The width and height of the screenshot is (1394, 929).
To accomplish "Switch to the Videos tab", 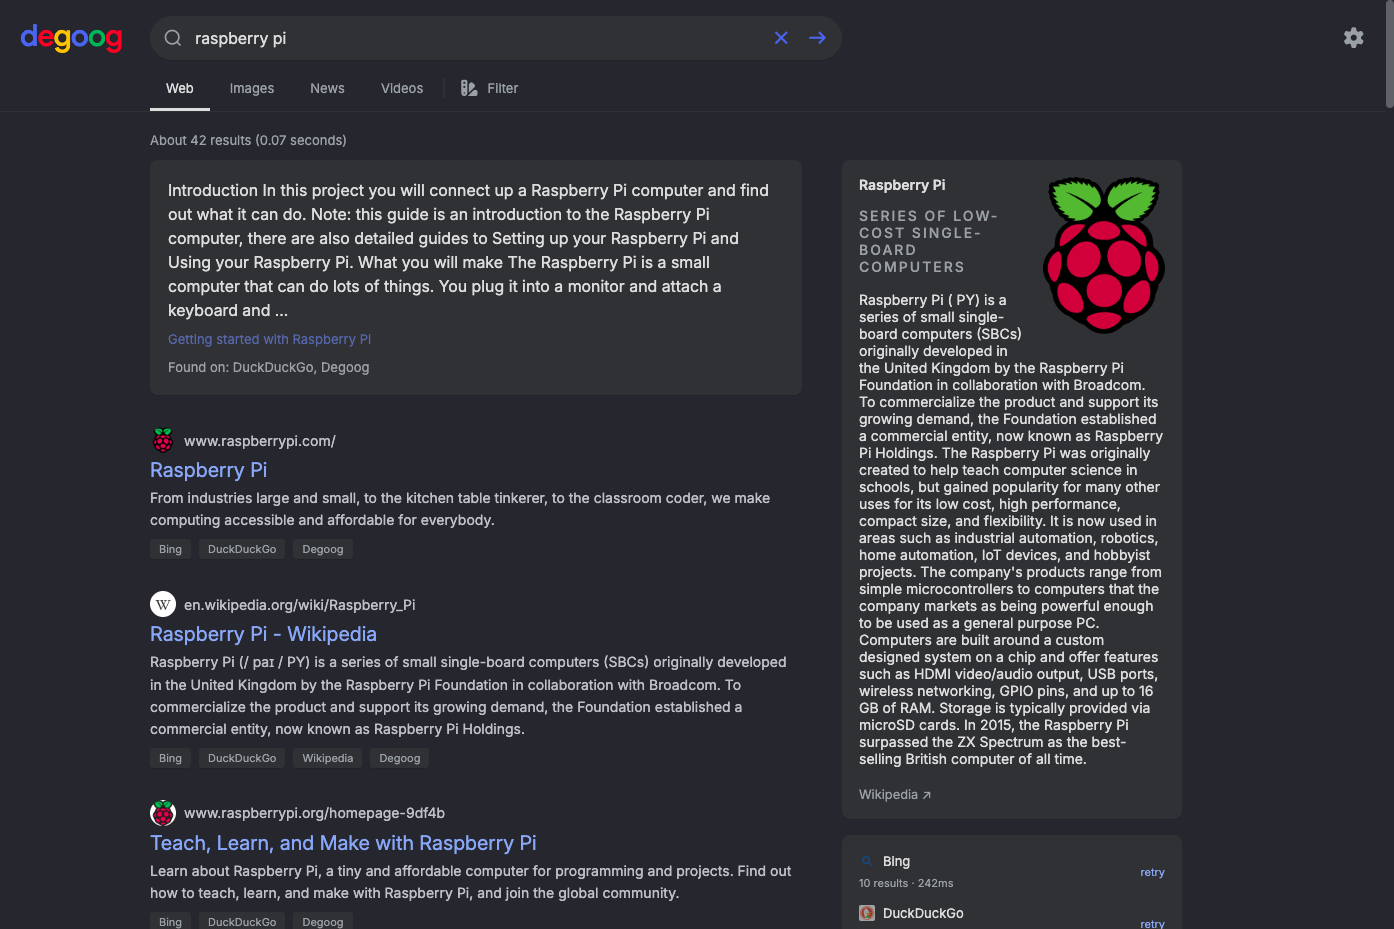I will (402, 88).
